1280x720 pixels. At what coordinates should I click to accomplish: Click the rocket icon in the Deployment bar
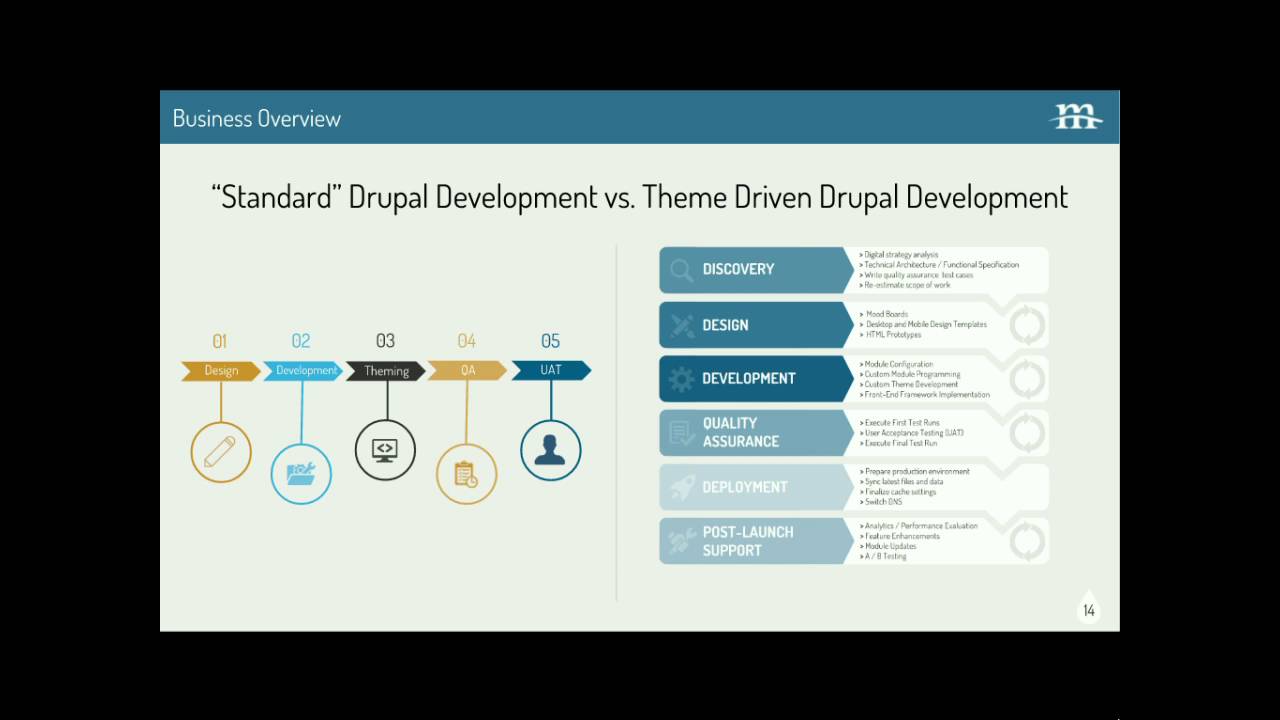[682, 487]
